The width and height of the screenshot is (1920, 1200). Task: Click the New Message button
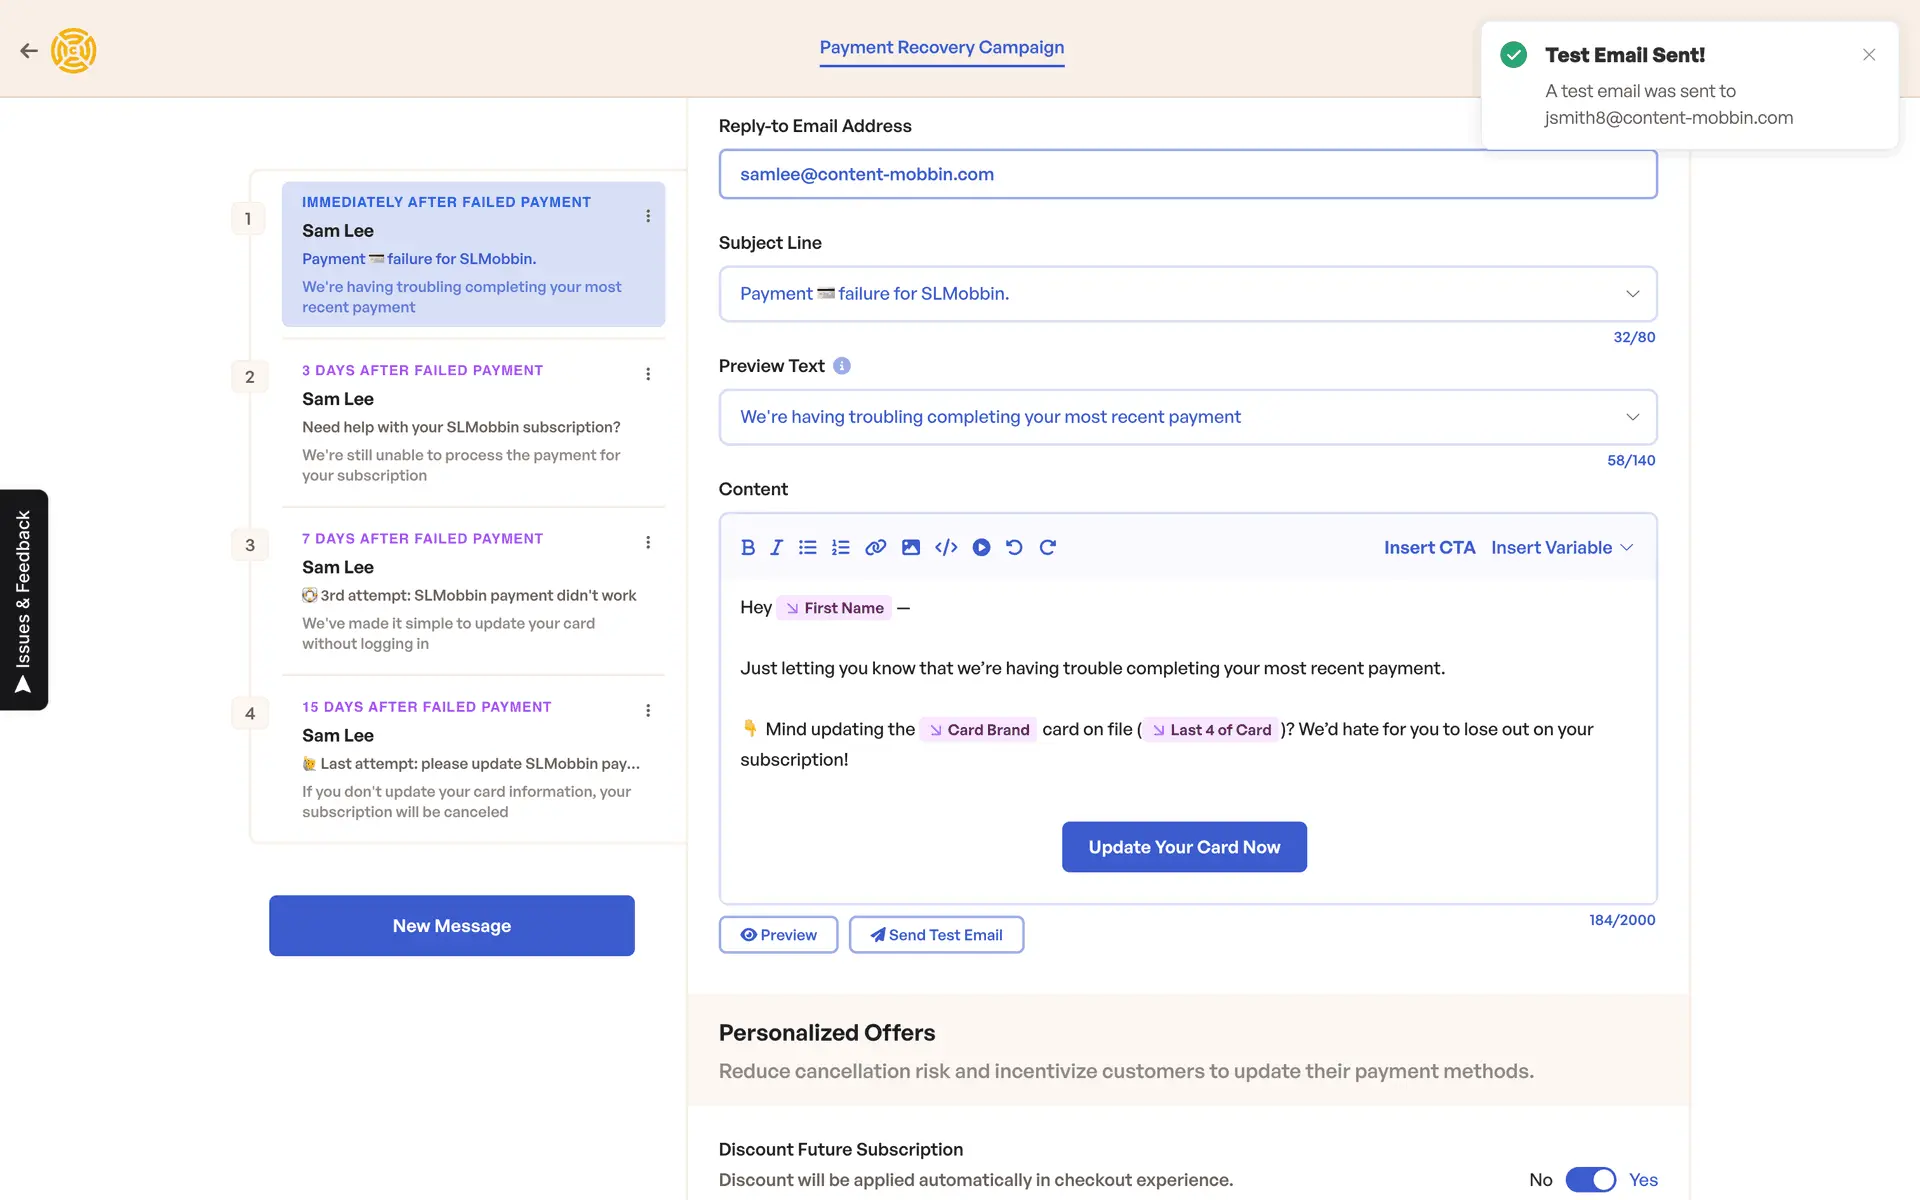click(x=451, y=926)
